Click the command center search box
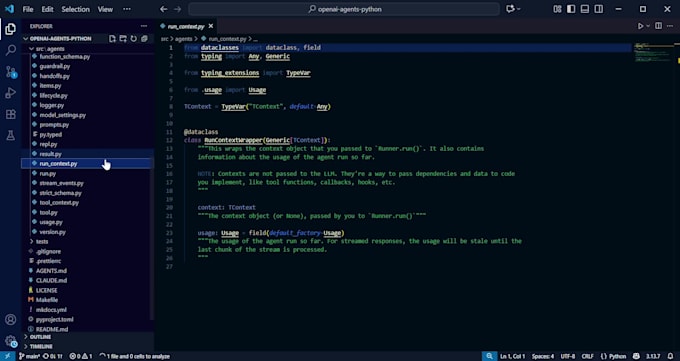 coord(344,9)
